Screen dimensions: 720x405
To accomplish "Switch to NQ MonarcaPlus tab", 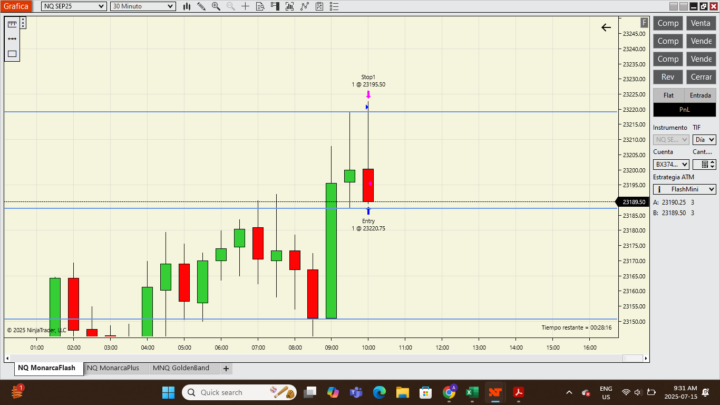I will [113, 368].
